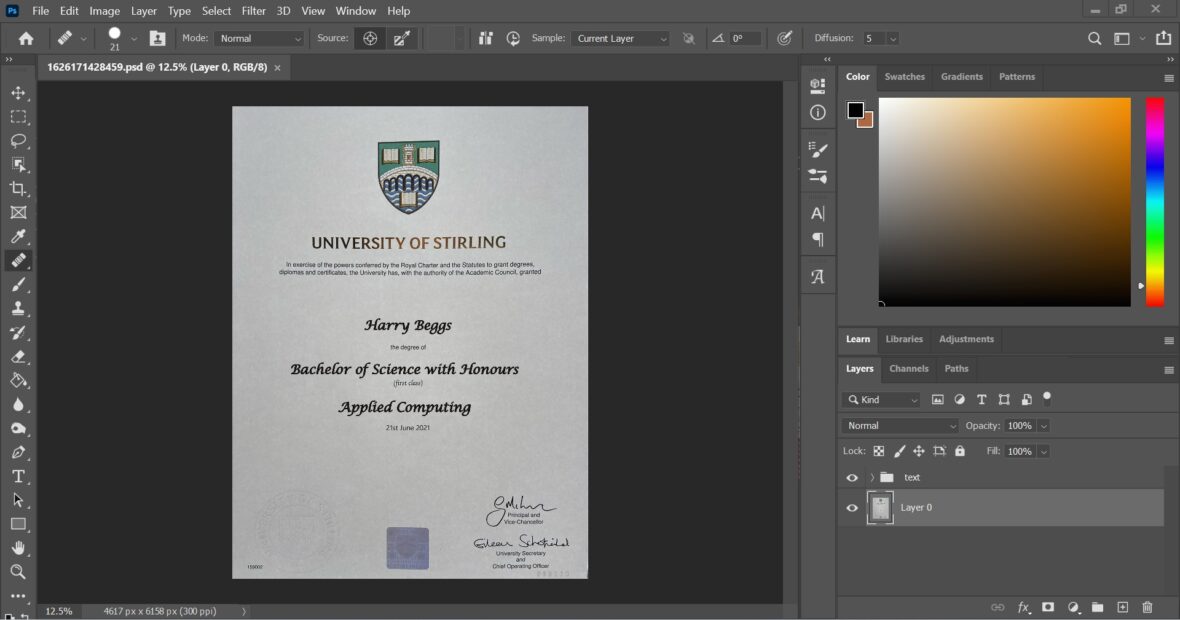Select the Brush tool
1180x620 pixels.
click(x=18, y=284)
